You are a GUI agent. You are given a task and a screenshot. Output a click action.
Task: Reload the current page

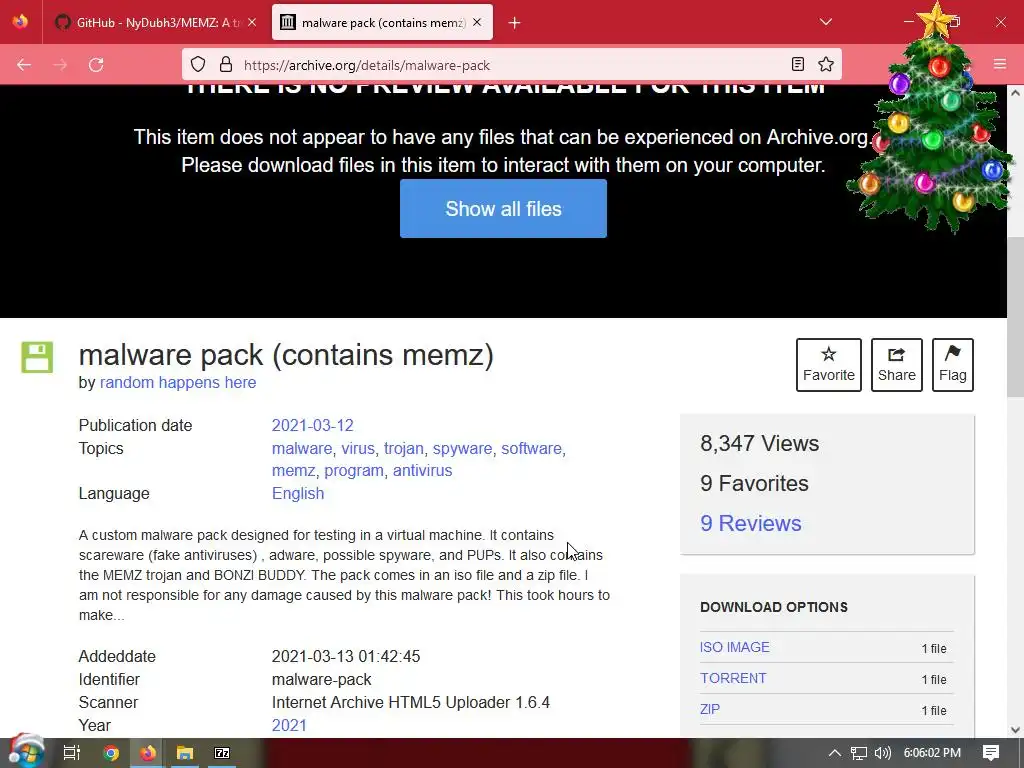(x=96, y=65)
